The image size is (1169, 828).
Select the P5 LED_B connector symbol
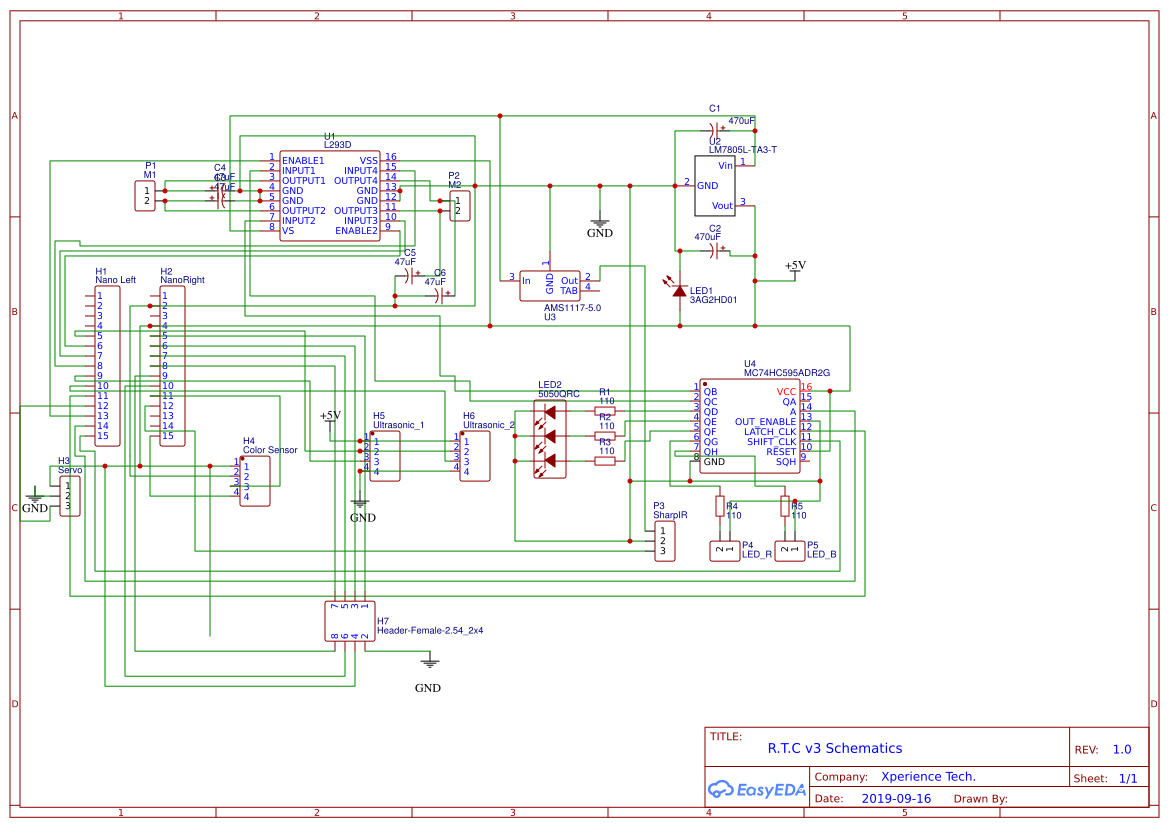pyautogui.click(x=790, y=551)
